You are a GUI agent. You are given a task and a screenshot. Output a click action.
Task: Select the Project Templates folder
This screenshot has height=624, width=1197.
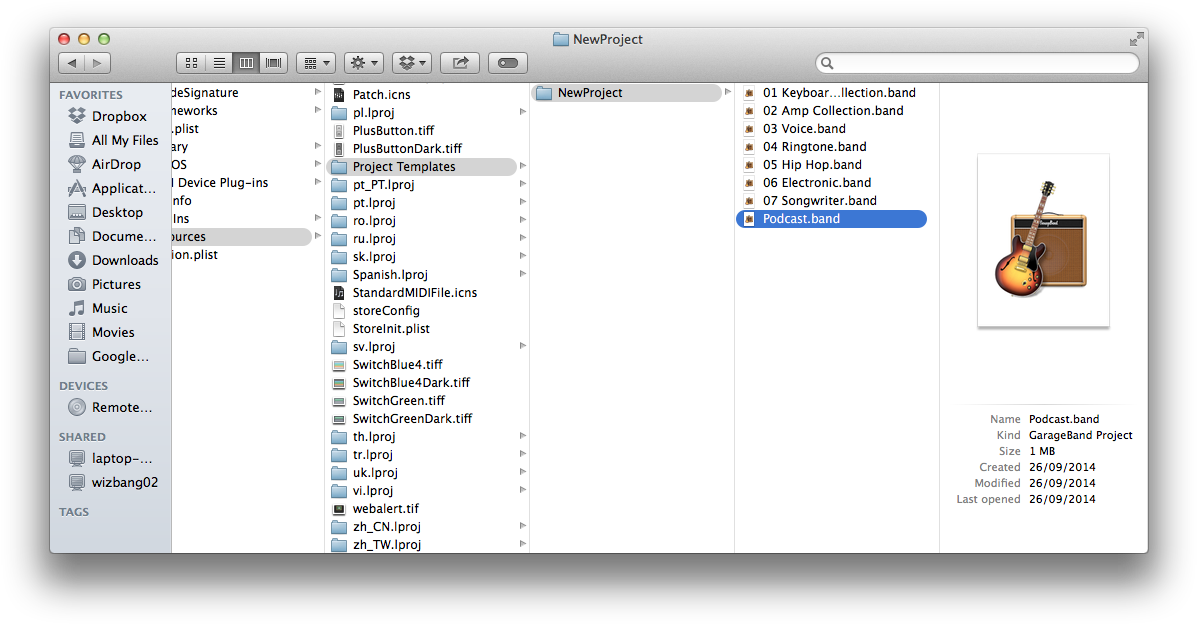tap(421, 167)
